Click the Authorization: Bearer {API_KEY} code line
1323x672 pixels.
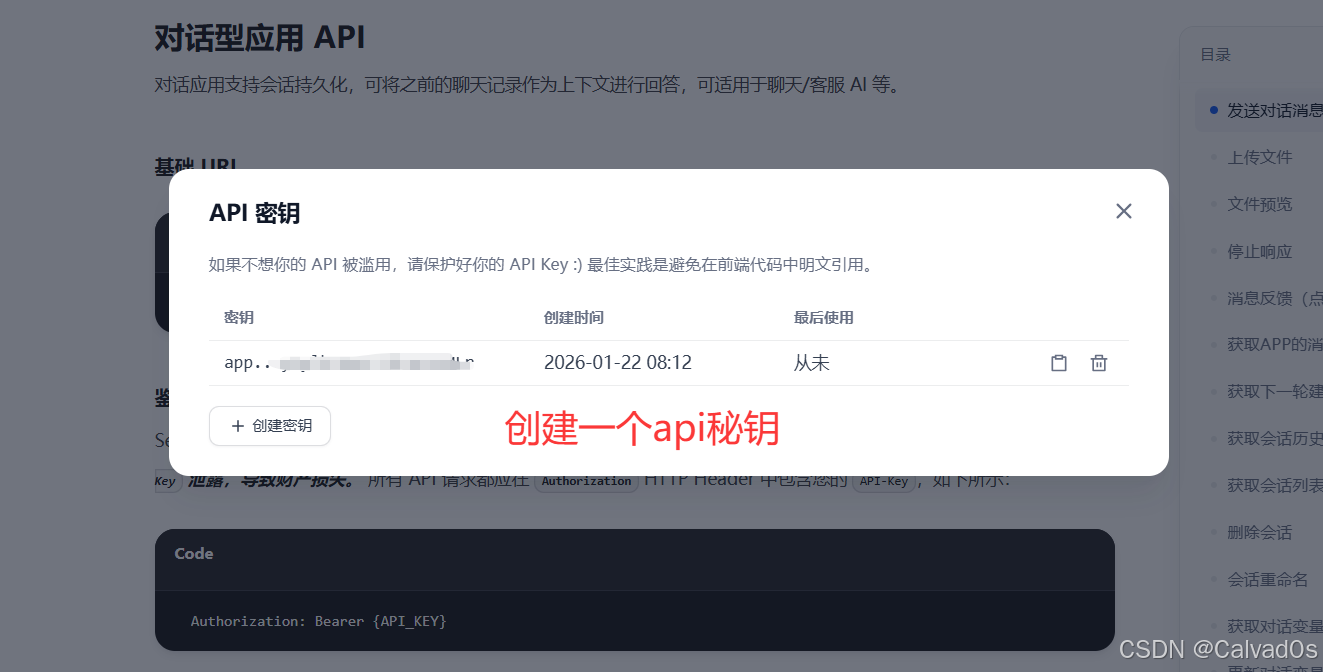319,621
